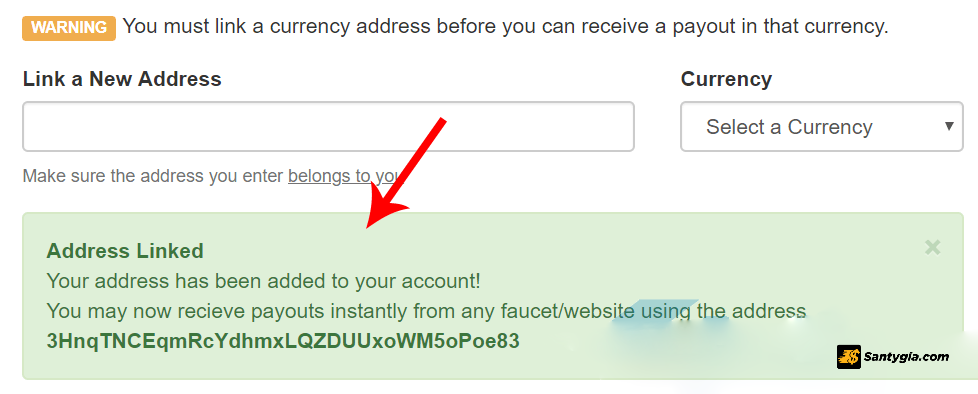
Task: Click the linked address 3HnqTNCEqmRcYdhmxLQZDUUxoWM5oPoe83
Action: click(x=283, y=341)
